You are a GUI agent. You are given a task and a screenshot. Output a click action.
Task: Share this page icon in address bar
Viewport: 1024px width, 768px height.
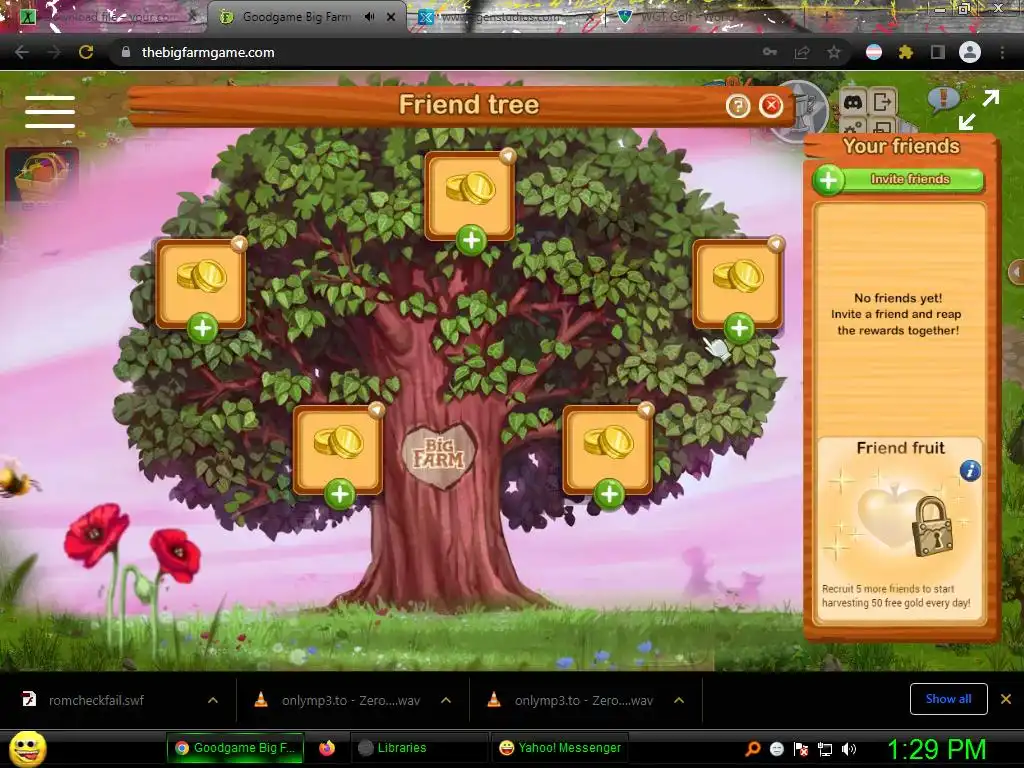coord(802,52)
